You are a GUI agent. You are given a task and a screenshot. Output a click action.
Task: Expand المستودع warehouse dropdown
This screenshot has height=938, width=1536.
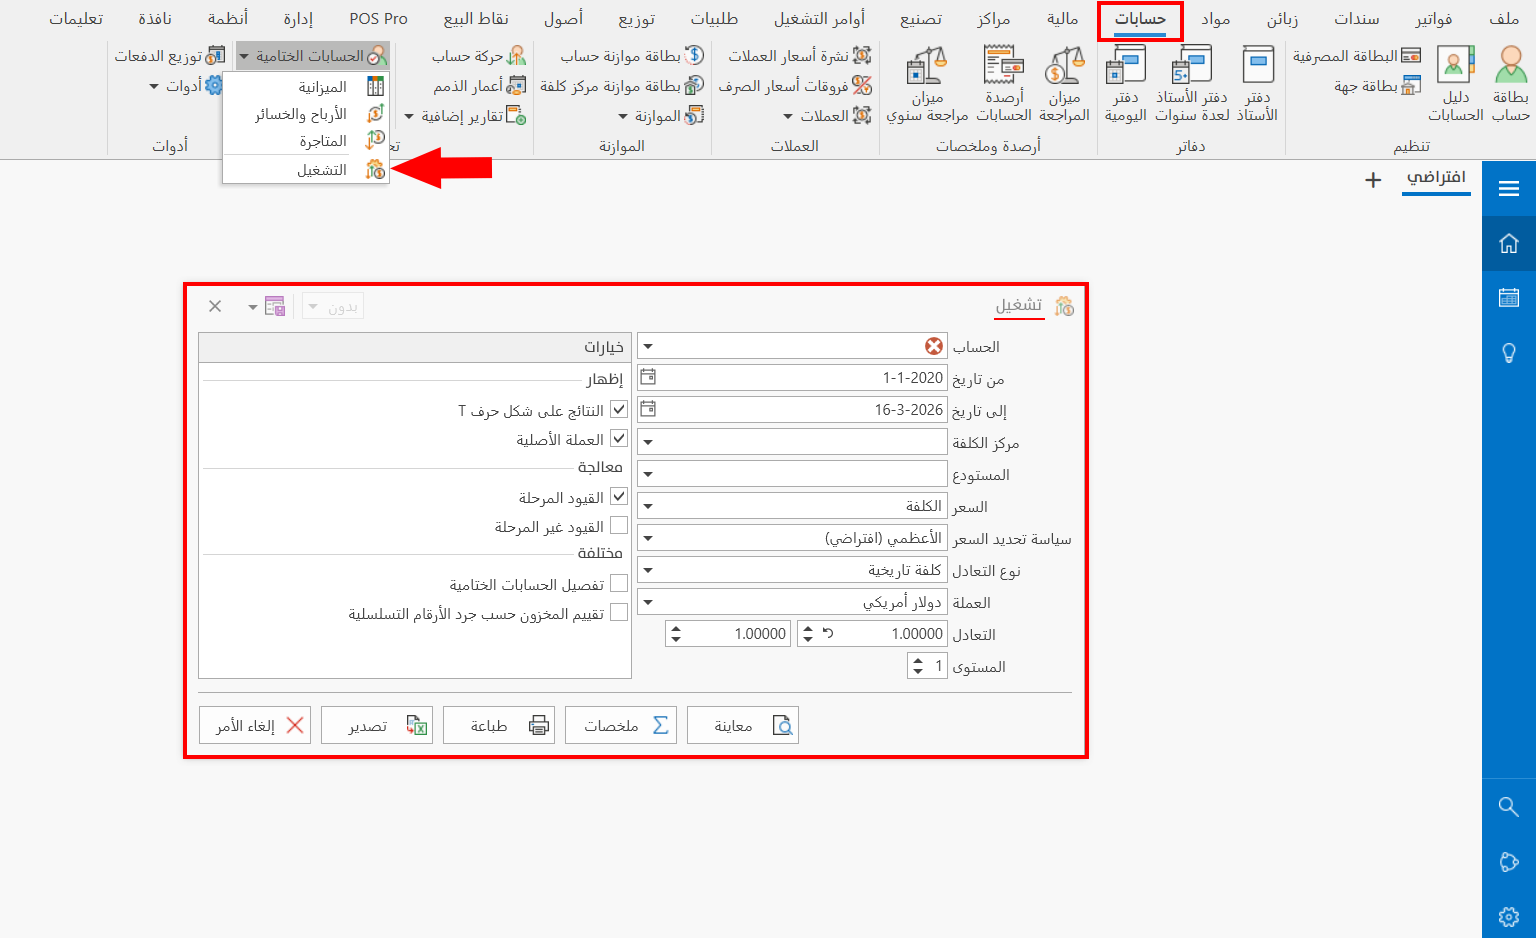pos(648,474)
